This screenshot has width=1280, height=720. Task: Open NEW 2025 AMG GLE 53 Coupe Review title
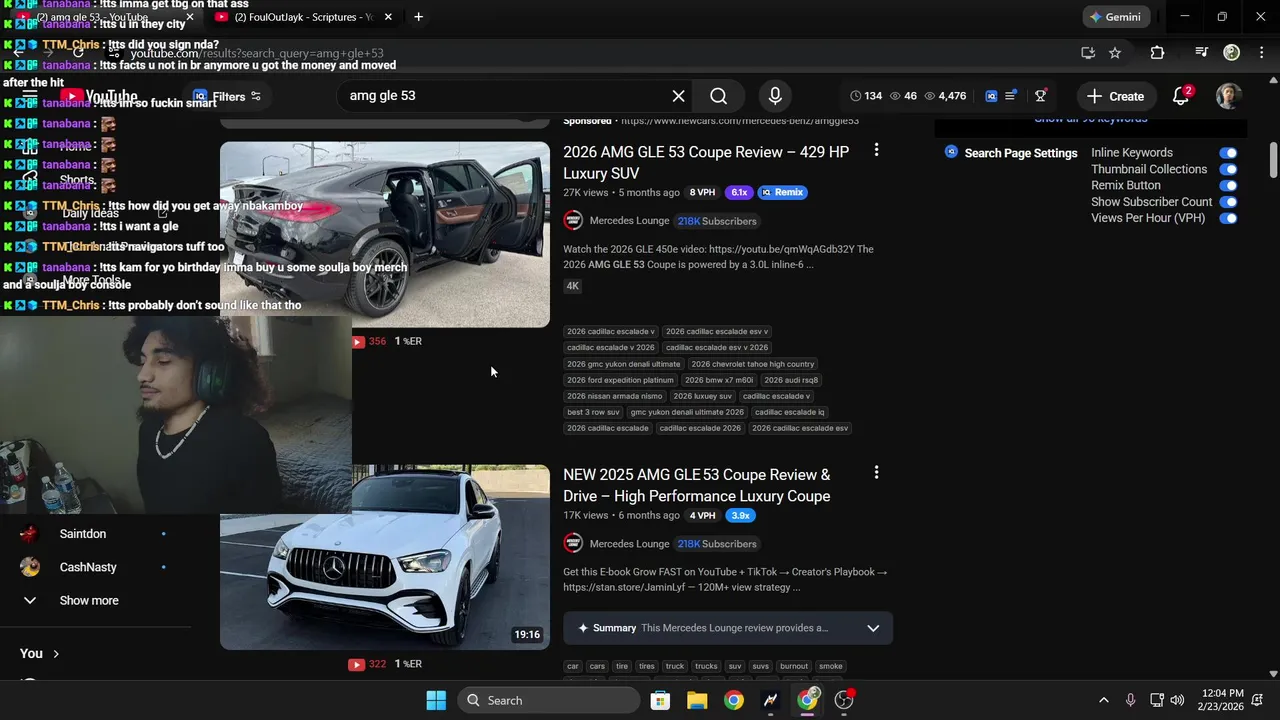tap(697, 485)
